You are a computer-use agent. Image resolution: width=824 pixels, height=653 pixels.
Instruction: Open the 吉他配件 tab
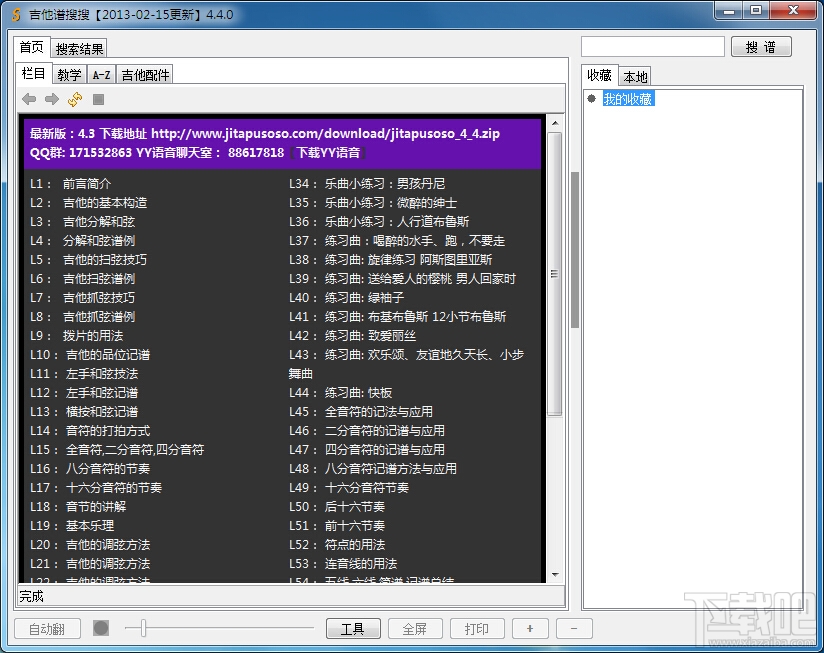(x=145, y=75)
